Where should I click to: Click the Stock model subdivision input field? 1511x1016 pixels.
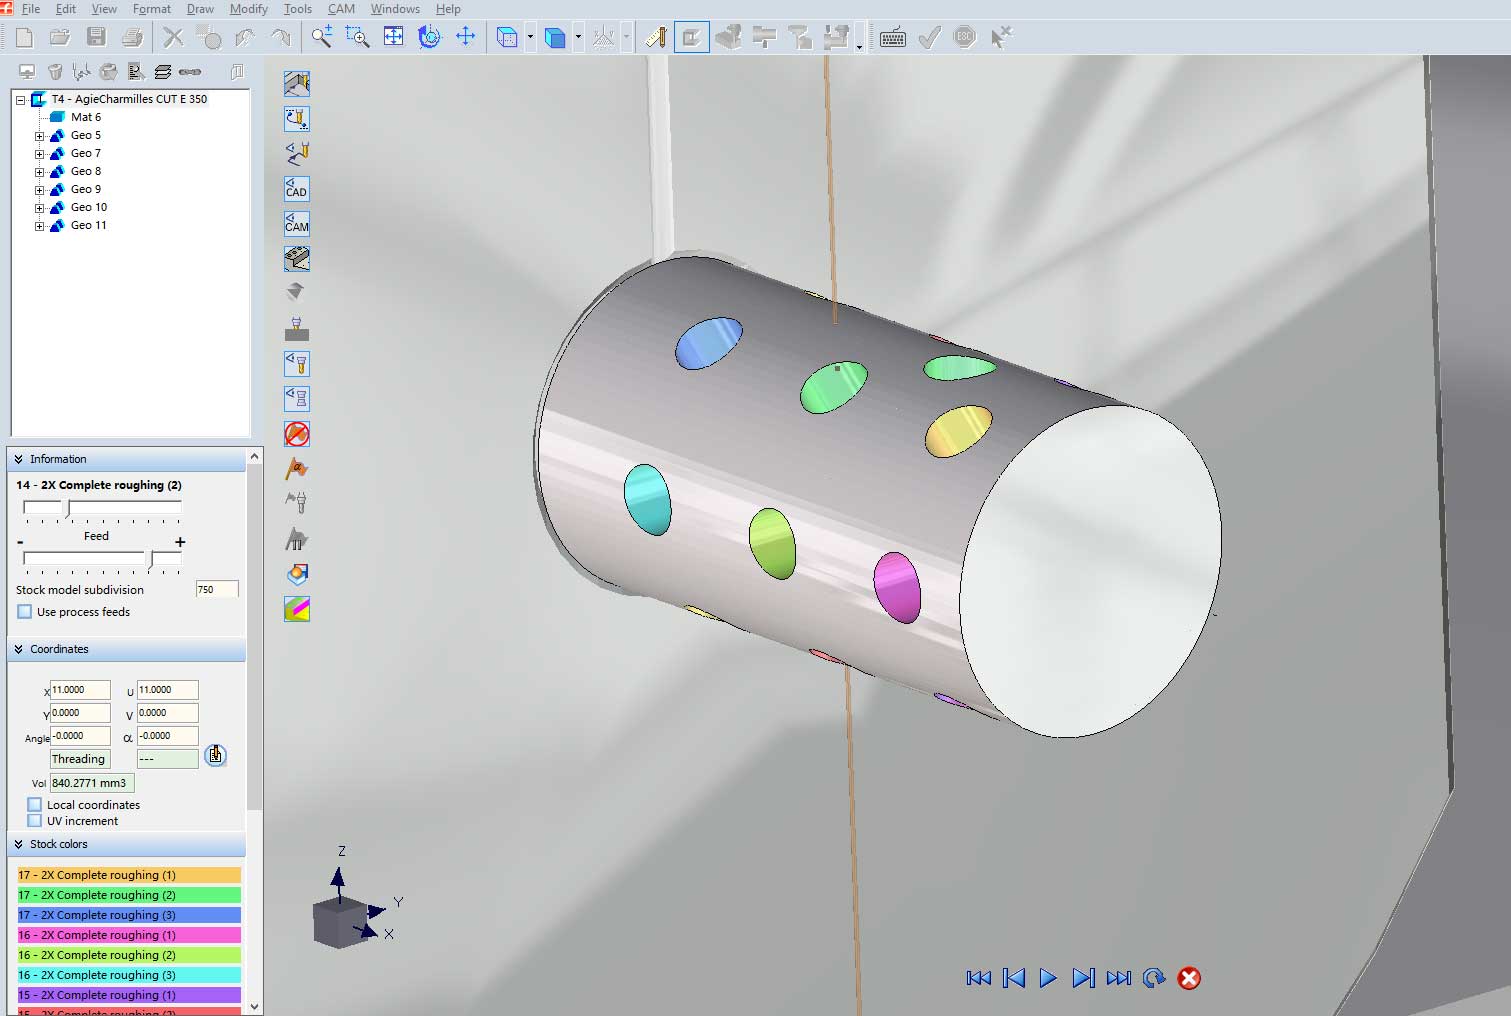pyautogui.click(x=216, y=590)
